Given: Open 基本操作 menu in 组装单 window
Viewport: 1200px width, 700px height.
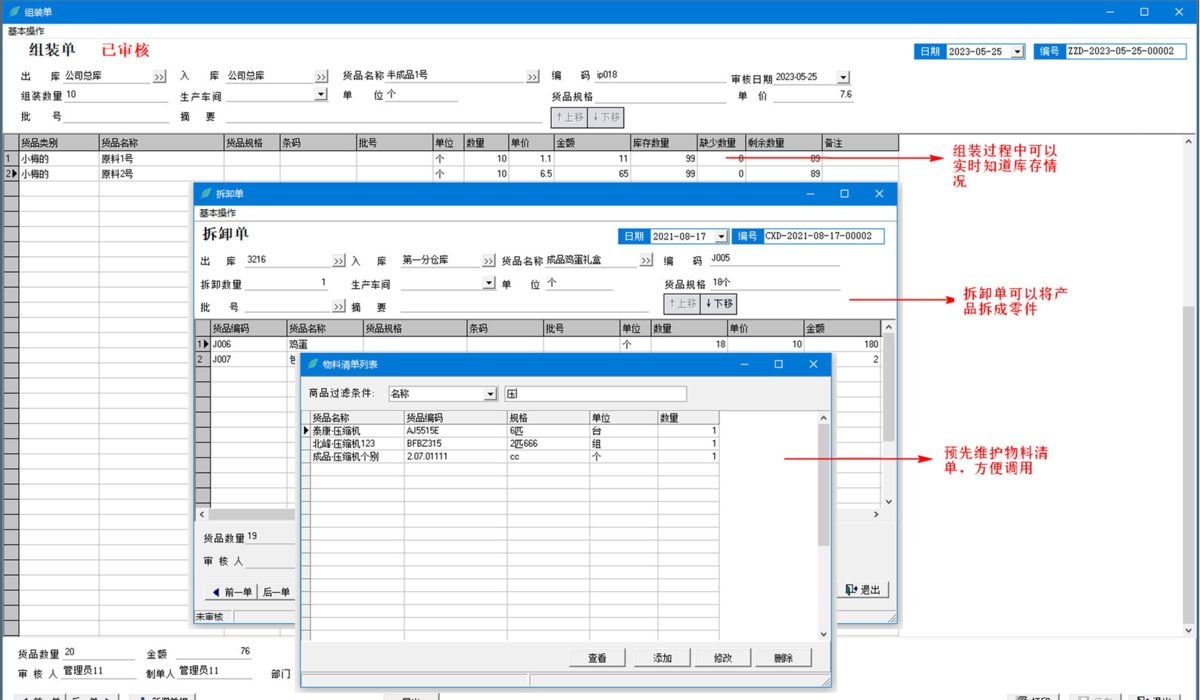Looking at the screenshot, I should pyautogui.click(x=26, y=31).
